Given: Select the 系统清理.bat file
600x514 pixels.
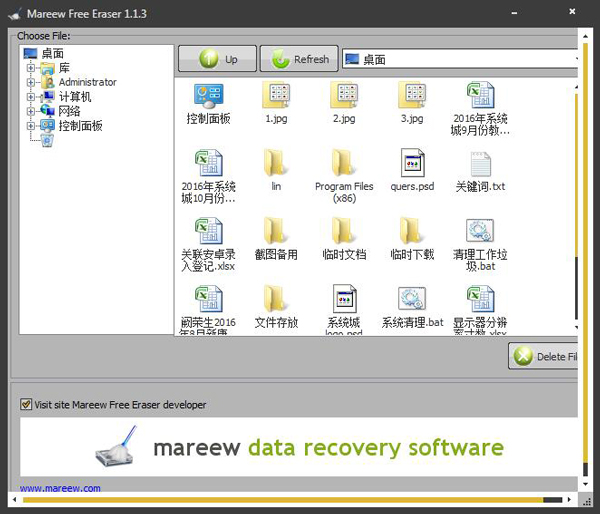Looking at the screenshot, I should (x=412, y=307).
